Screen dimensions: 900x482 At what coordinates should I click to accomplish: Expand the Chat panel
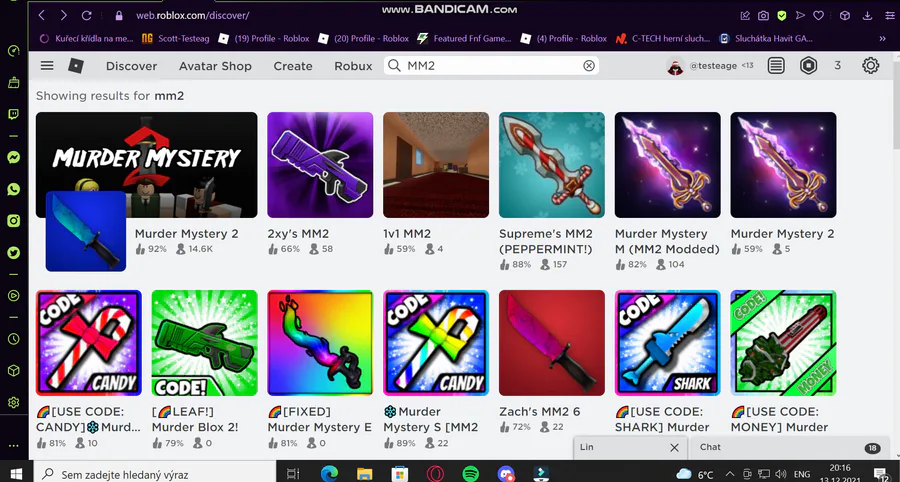click(791, 448)
